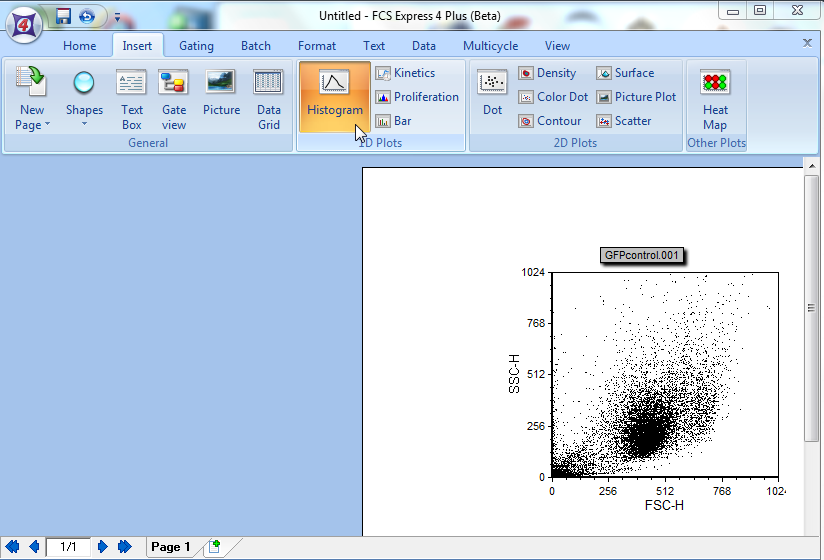
Task: Select the Insert ribbon tab
Action: coord(137,46)
